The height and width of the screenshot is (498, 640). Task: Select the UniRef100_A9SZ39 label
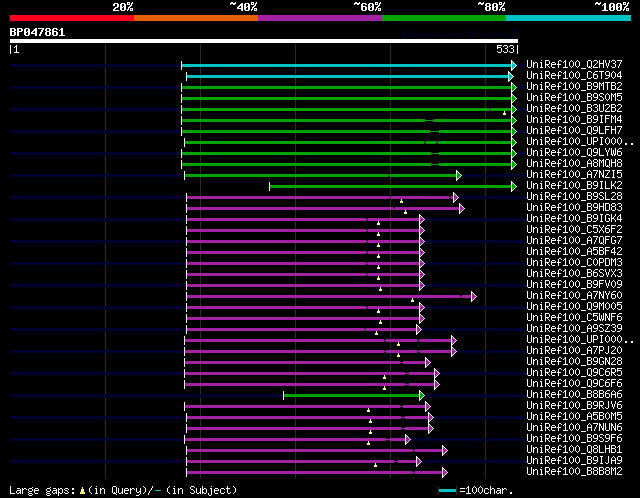click(574, 329)
